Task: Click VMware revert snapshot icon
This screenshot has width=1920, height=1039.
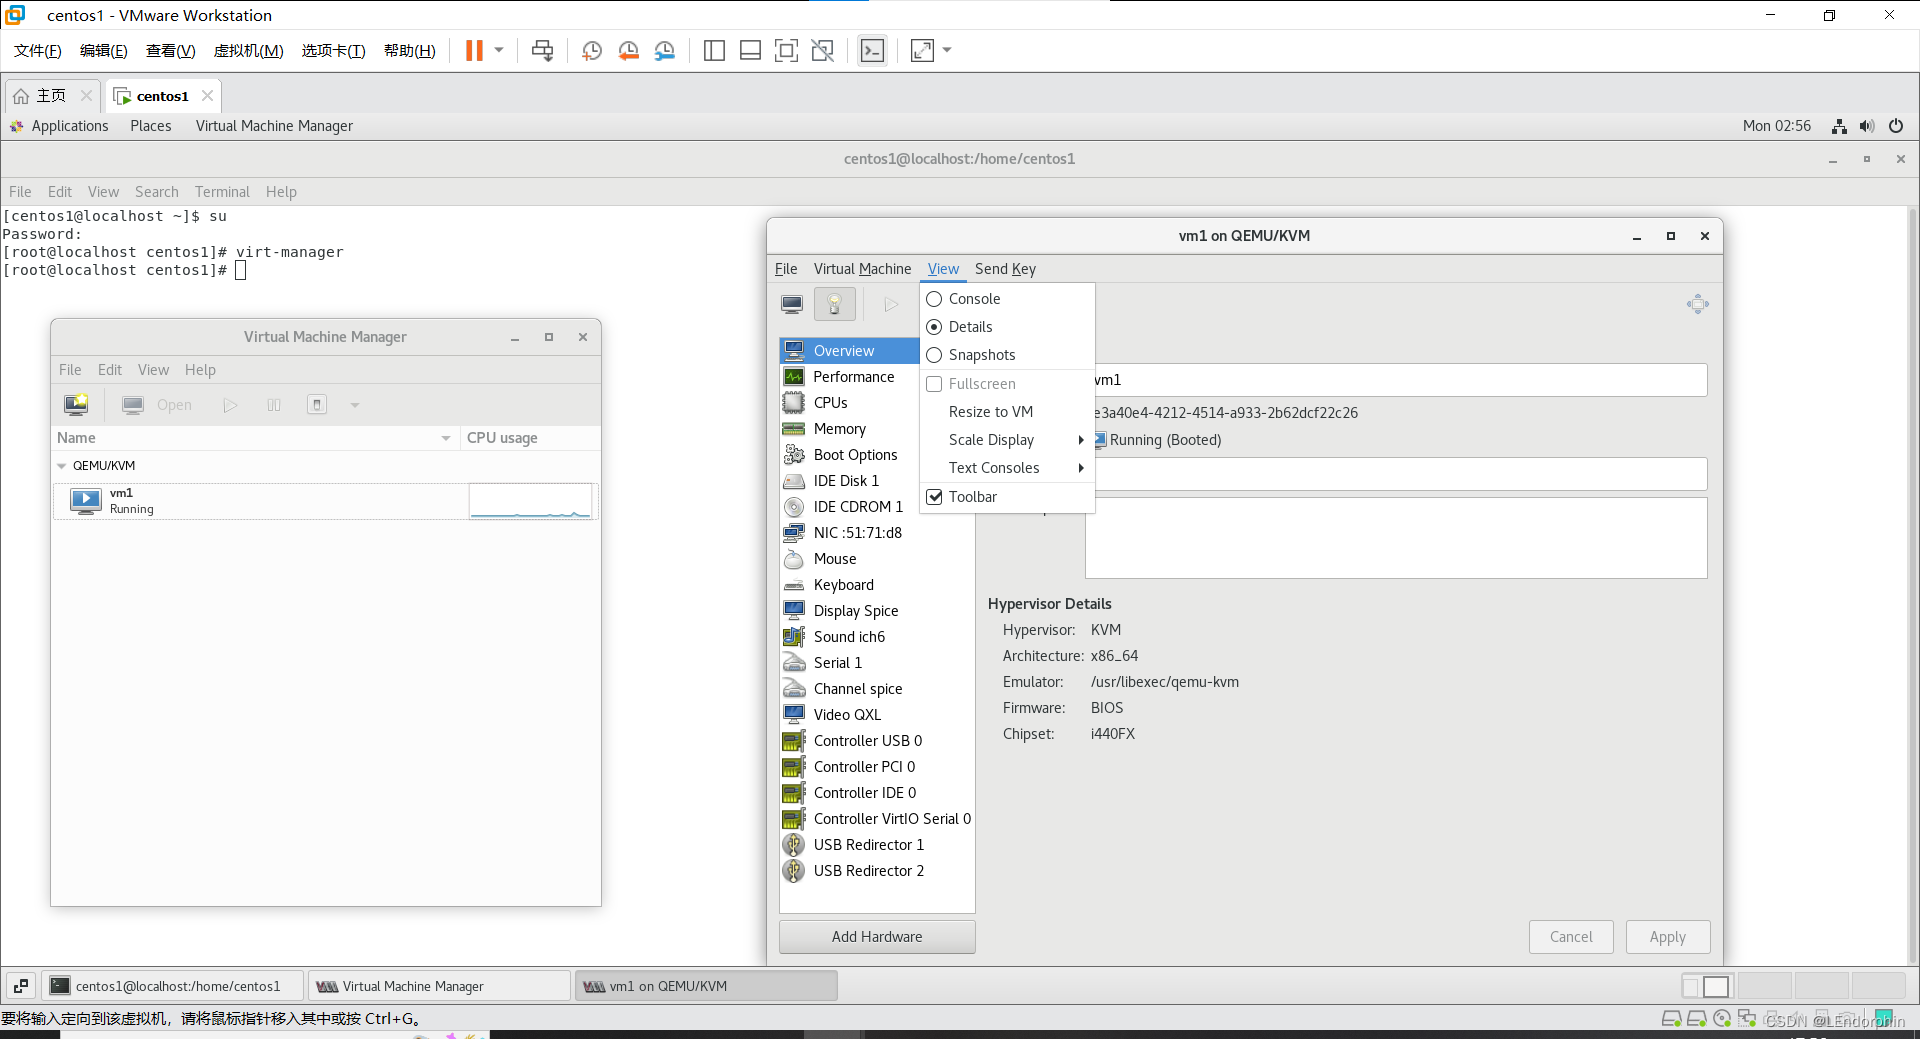Action: point(628,50)
